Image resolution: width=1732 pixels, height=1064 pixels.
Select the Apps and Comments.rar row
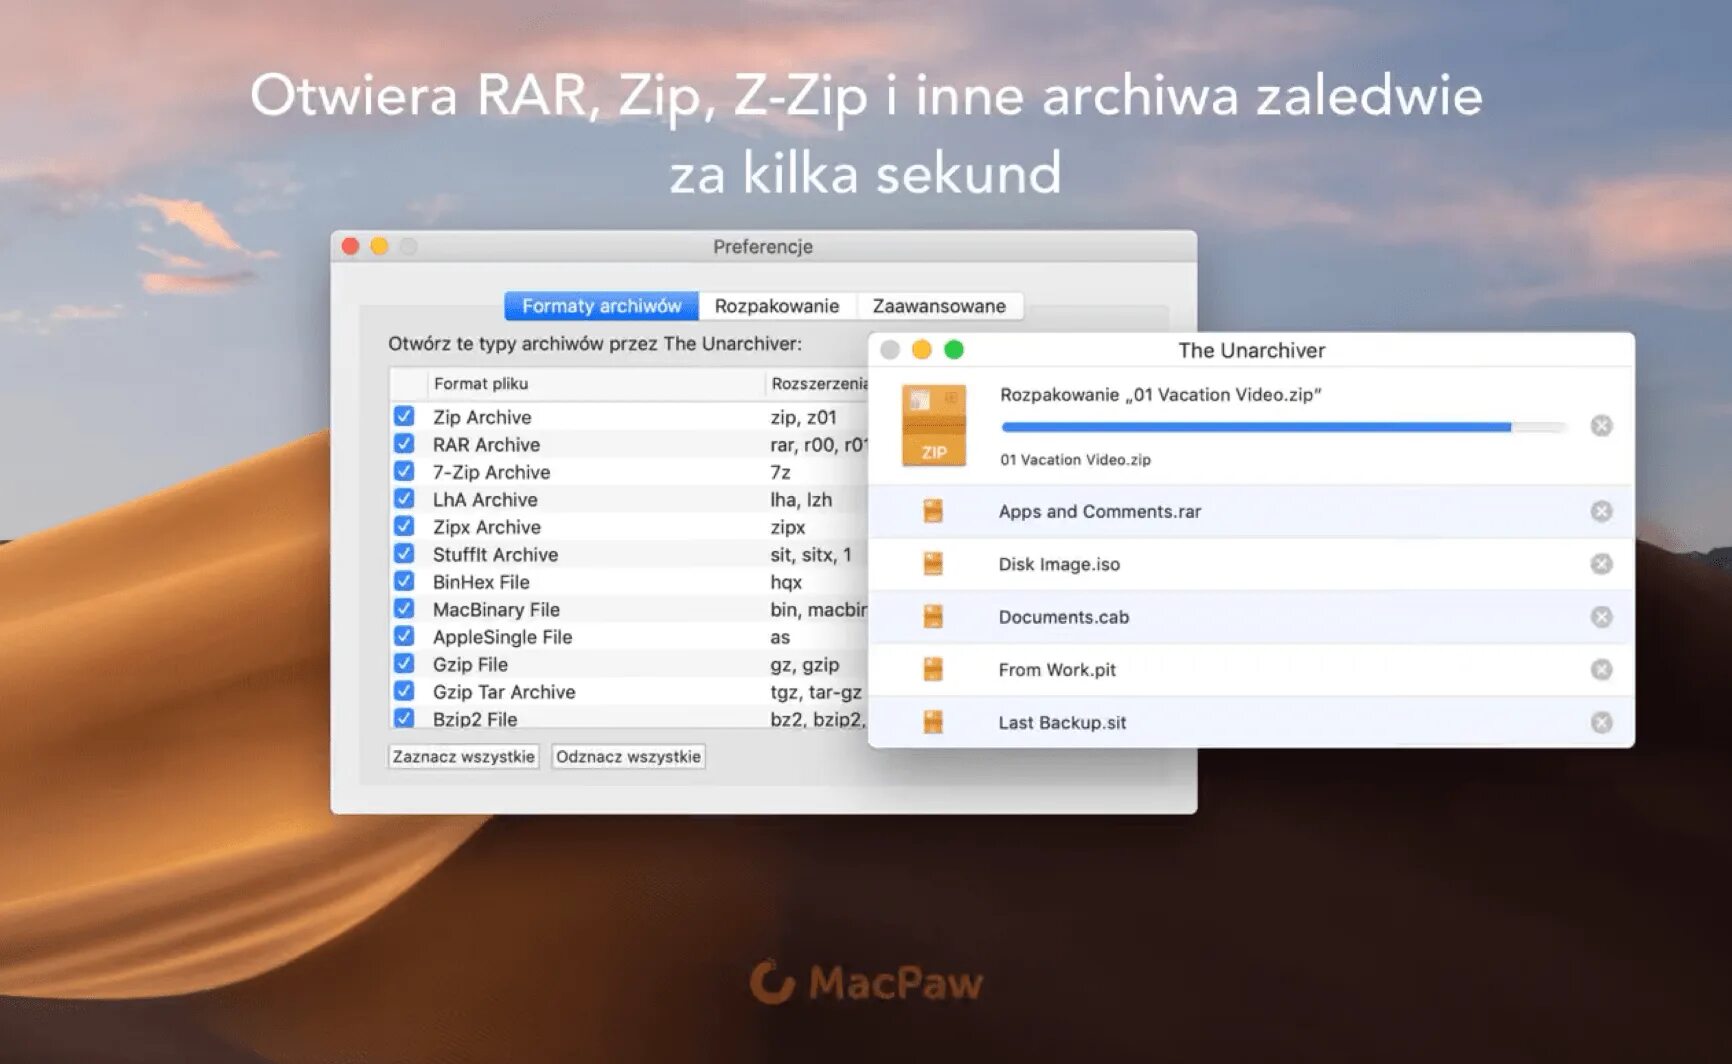tap(1251, 511)
